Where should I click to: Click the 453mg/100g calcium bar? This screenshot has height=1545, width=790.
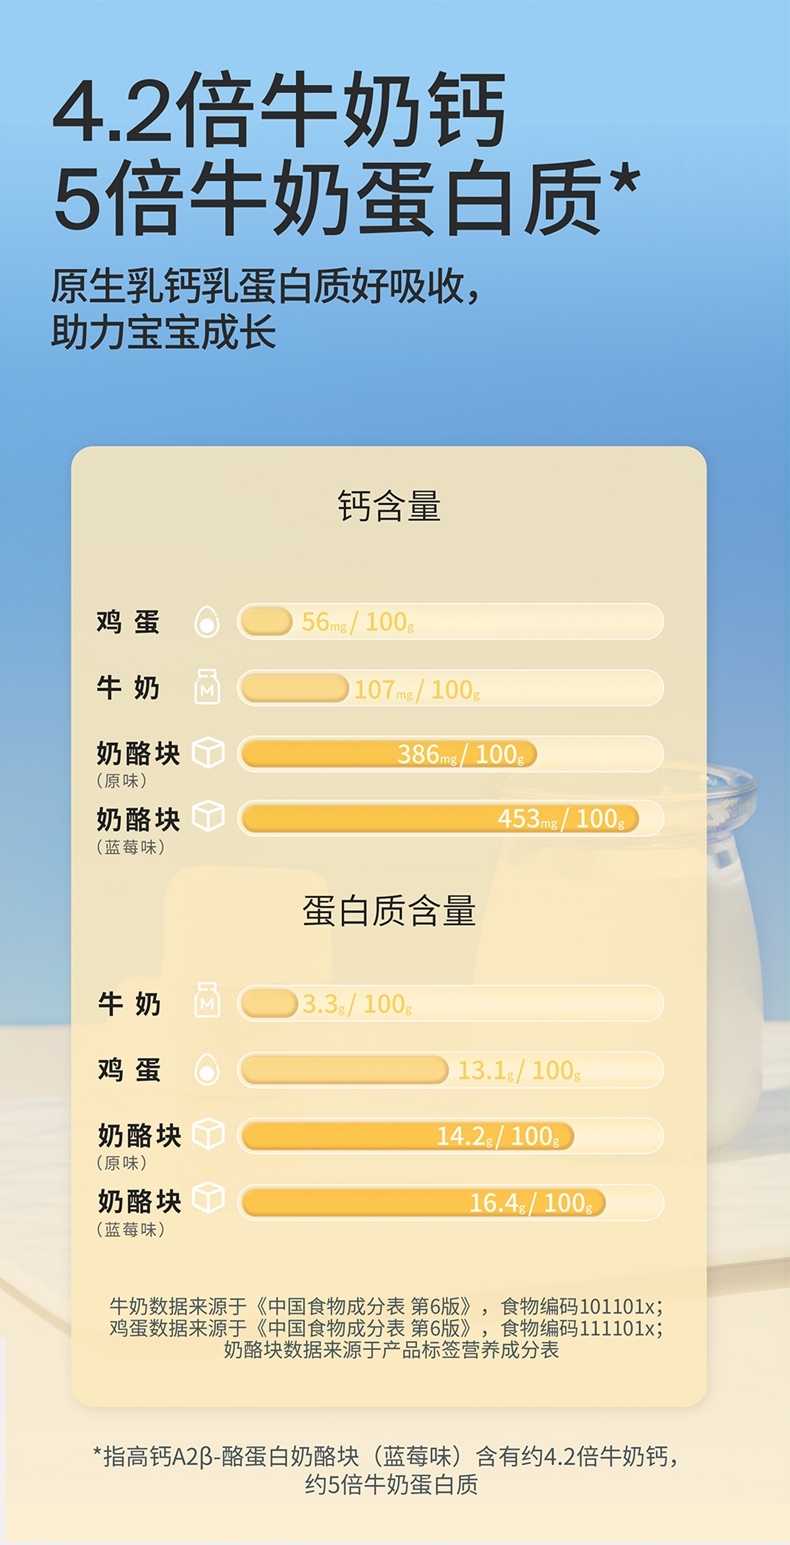[439, 818]
